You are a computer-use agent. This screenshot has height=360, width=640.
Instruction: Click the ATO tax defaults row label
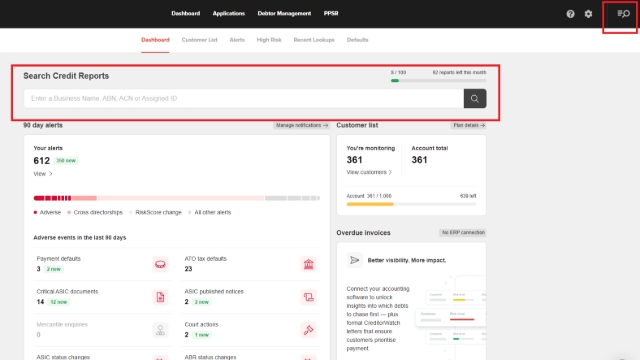pyautogui.click(x=205, y=259)
